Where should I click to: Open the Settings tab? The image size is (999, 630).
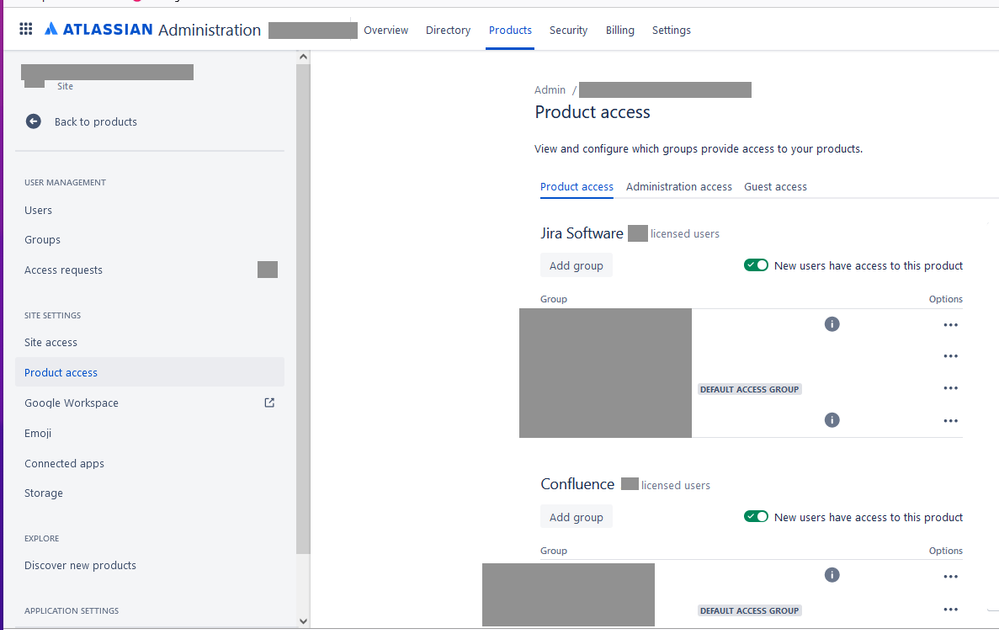coord(671,30)
